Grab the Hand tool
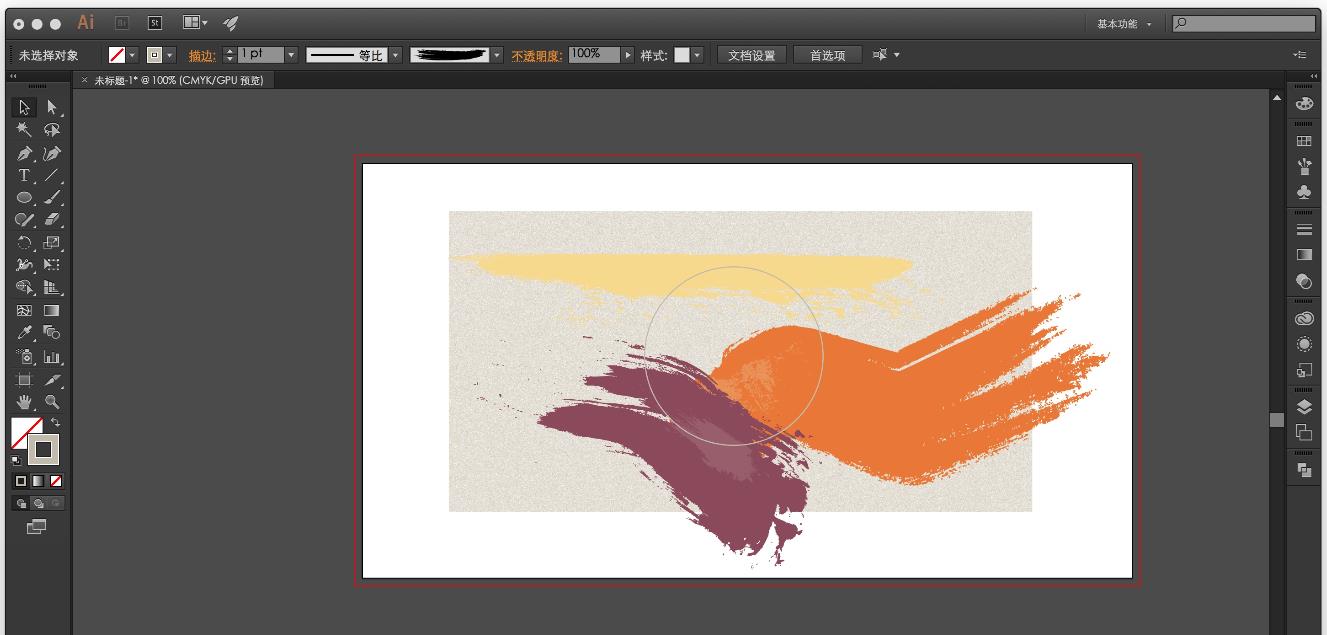The height and width of the screenshot is (635, 1327). pyautogui.click(x=24, y=402)
